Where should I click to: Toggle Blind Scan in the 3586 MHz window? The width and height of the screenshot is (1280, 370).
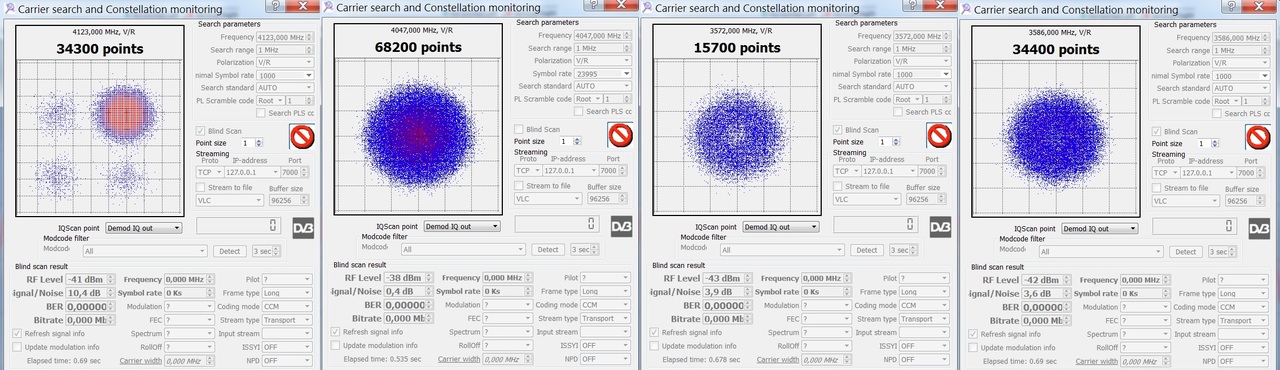coord(1157,131)
